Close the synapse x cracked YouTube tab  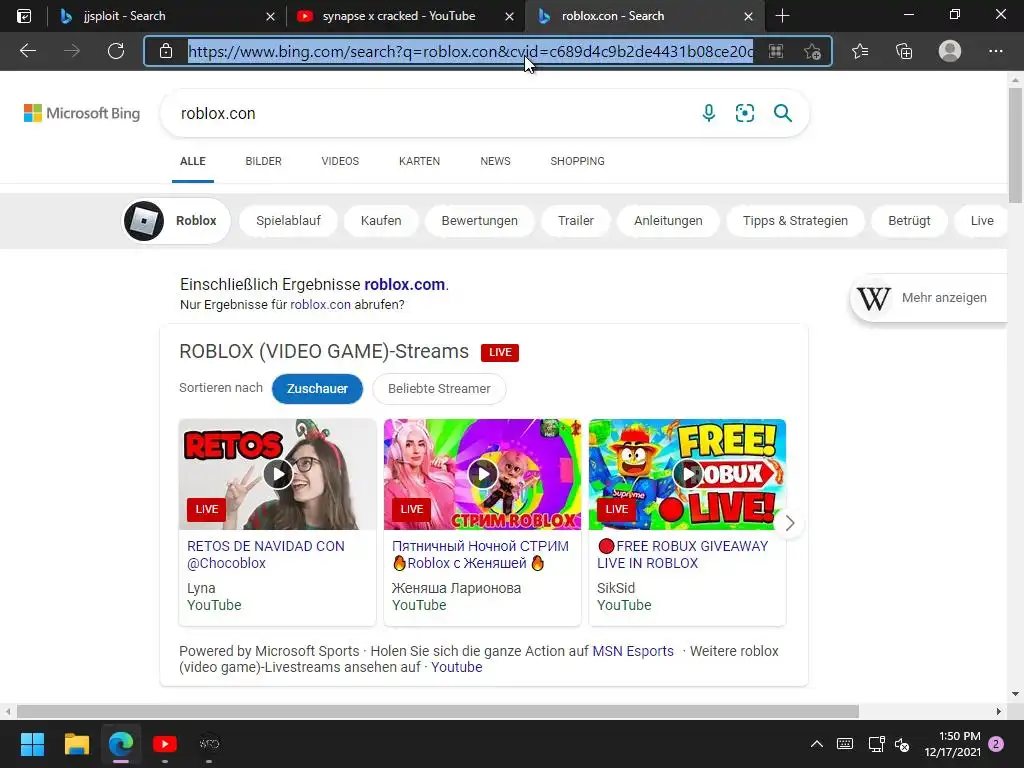pos(509,16)
